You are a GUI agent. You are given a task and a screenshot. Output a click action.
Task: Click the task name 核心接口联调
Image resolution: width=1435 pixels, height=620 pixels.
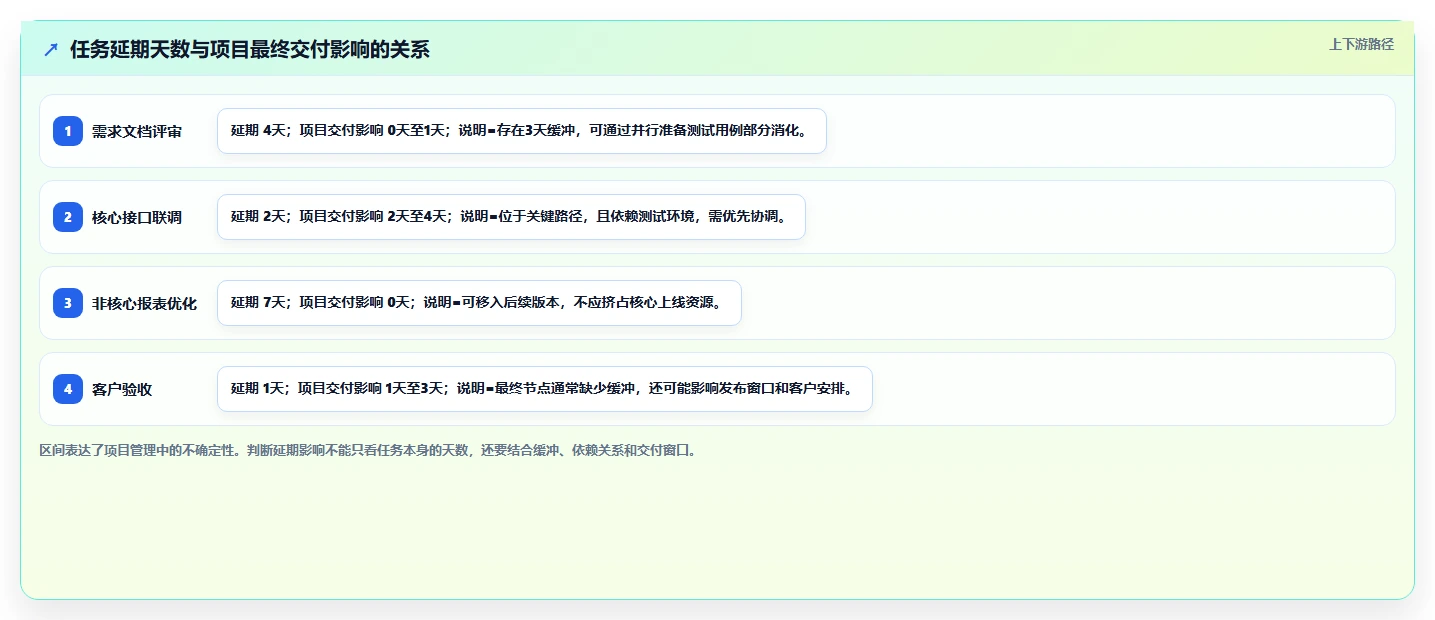[137, 217]
